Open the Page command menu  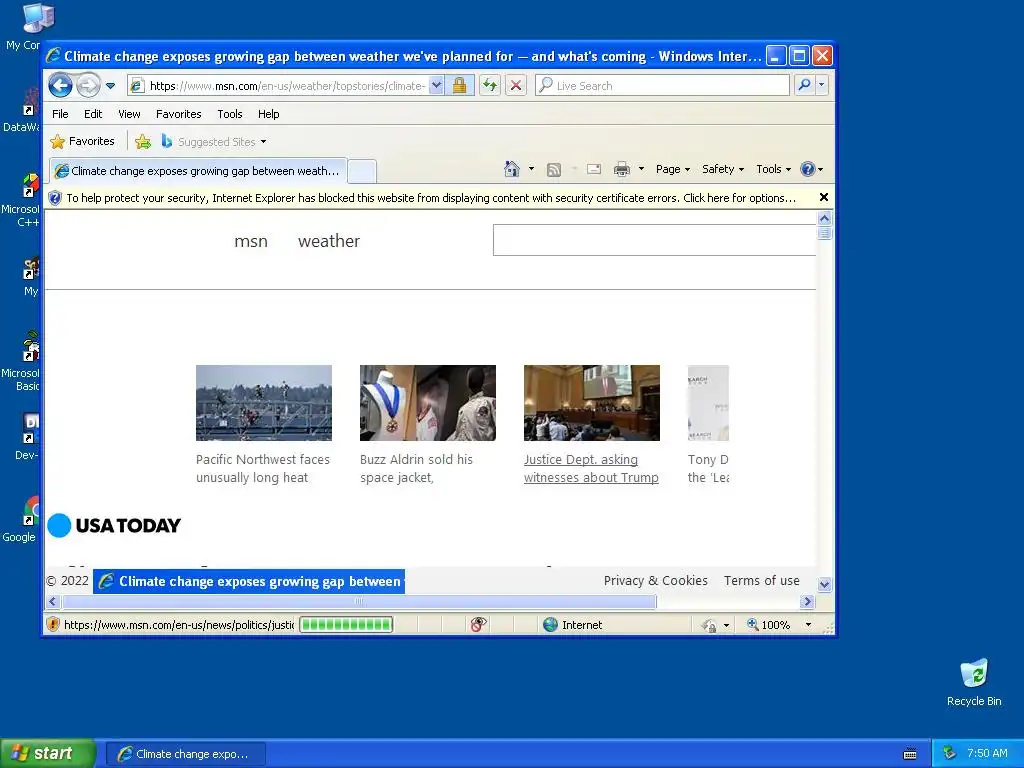pos(673,169)
